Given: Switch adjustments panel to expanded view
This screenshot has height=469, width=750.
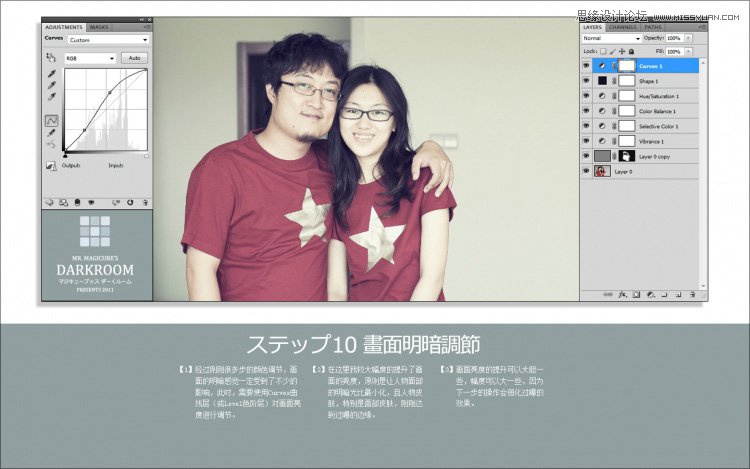Looking at the screenshot, I should (x=63, y=203).
